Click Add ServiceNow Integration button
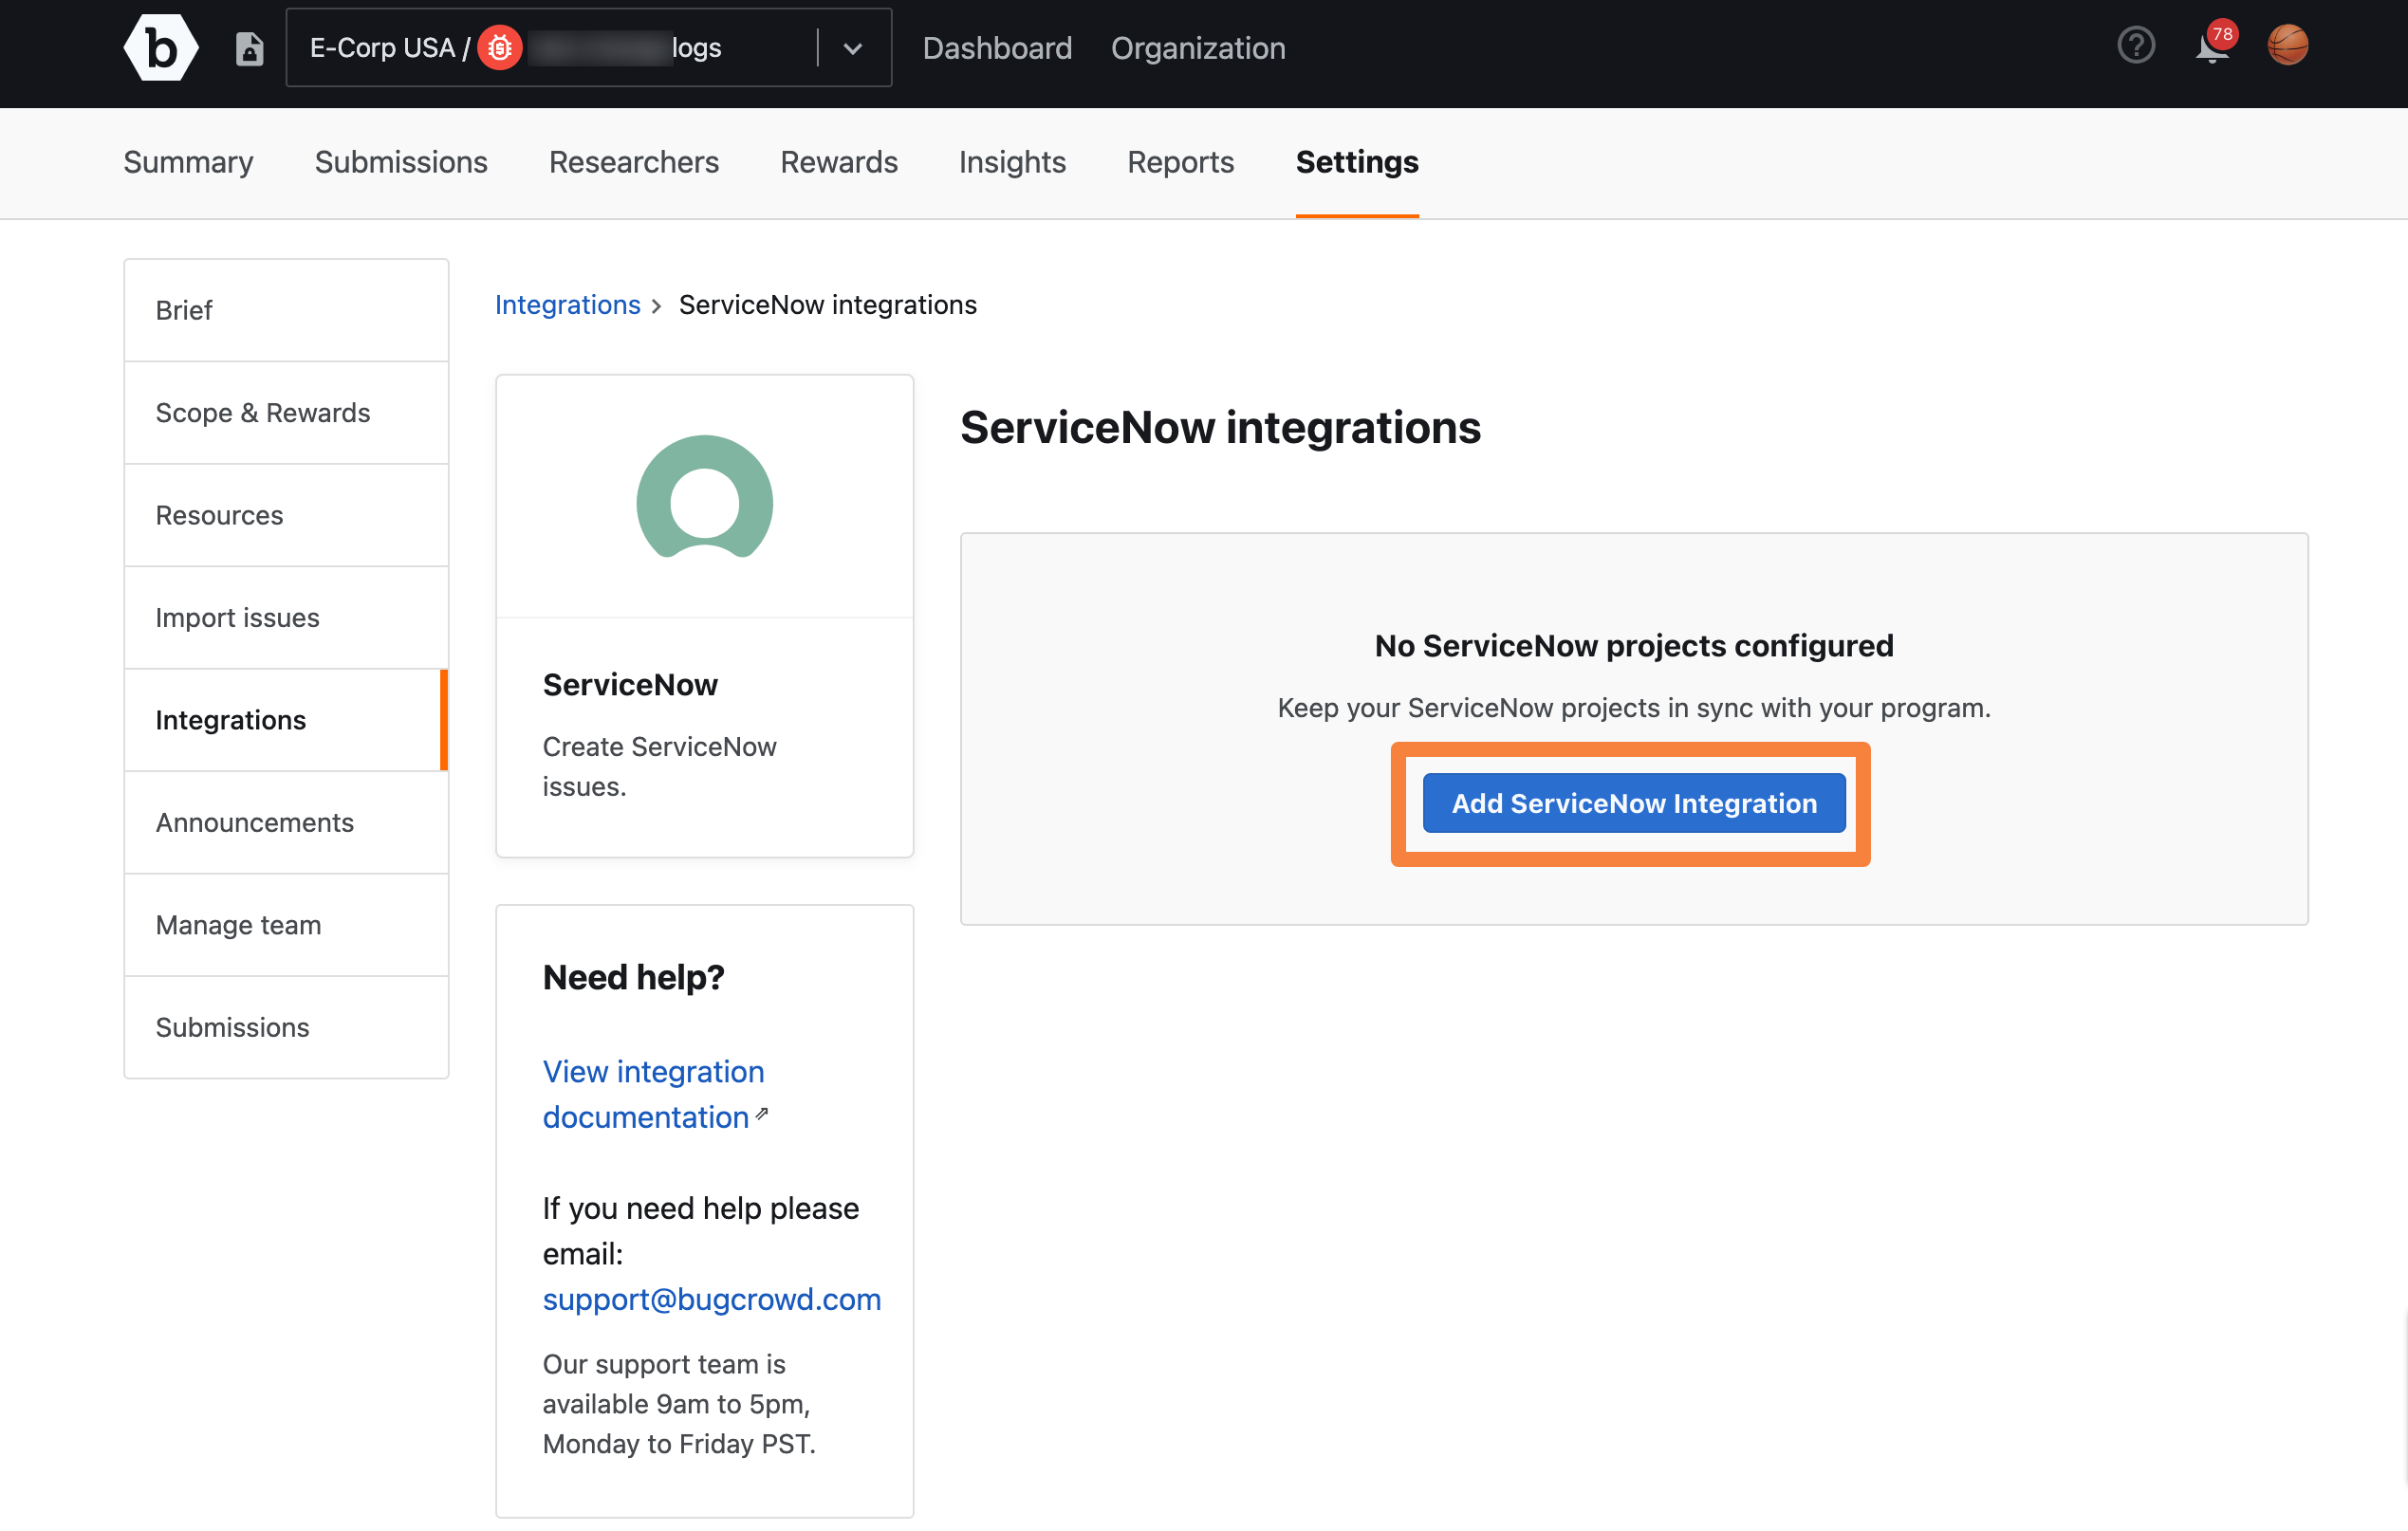Image resolution: width=2408 pixels, height=1531 pixels. (1633, 803)
